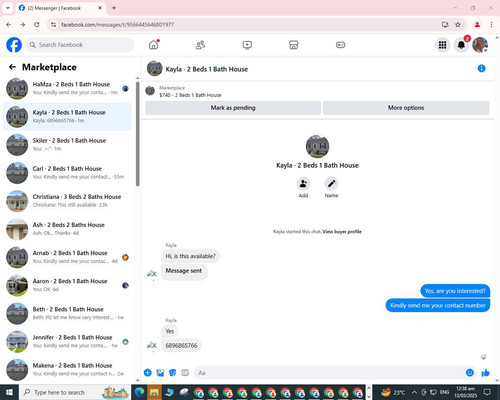Screen dimensions: 500x400
Task: Click the chat list scrollbar
Action: [x=137, y=133]
